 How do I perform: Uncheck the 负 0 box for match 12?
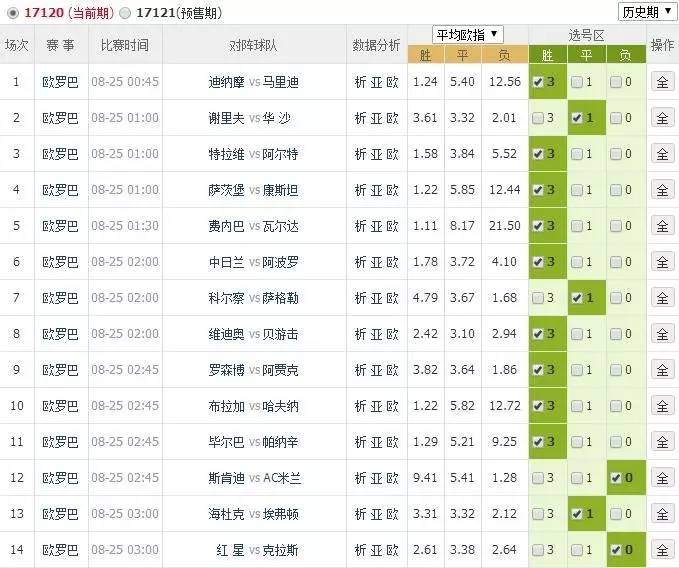[x=615, y=478]
